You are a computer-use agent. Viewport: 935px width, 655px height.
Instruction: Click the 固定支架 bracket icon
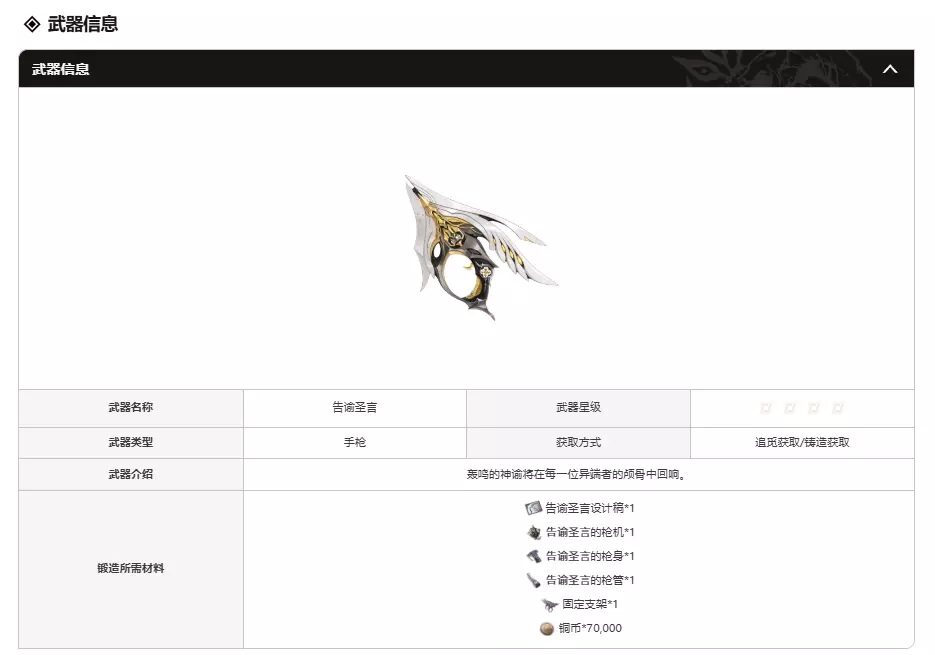tap(550, 605)
